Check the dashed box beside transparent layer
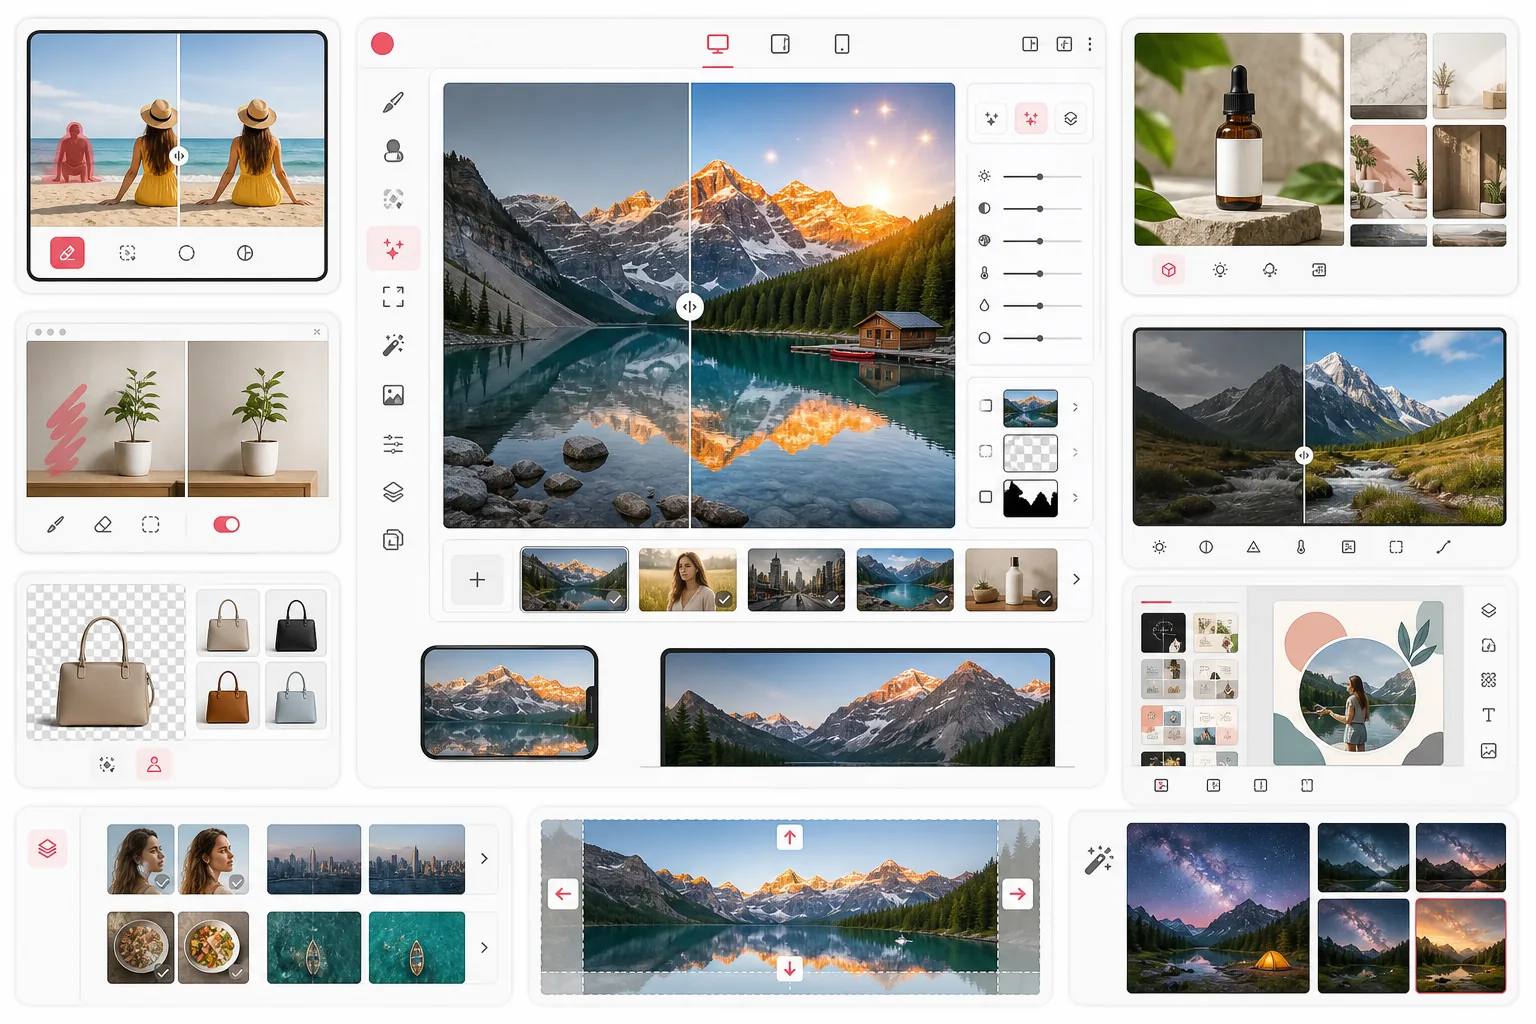Screen dimensions: 1536x1024 pyautogui.click(x=986, y=451)
